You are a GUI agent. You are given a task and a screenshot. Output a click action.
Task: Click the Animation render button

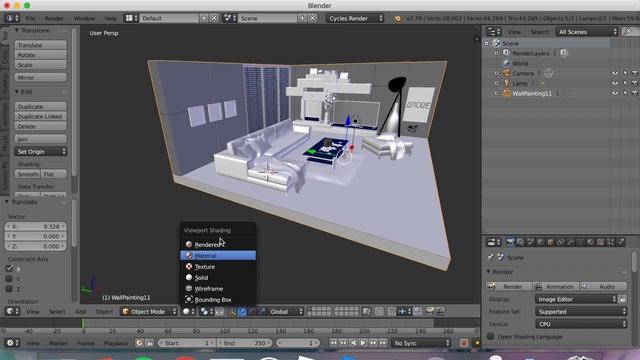pos(556,287)
